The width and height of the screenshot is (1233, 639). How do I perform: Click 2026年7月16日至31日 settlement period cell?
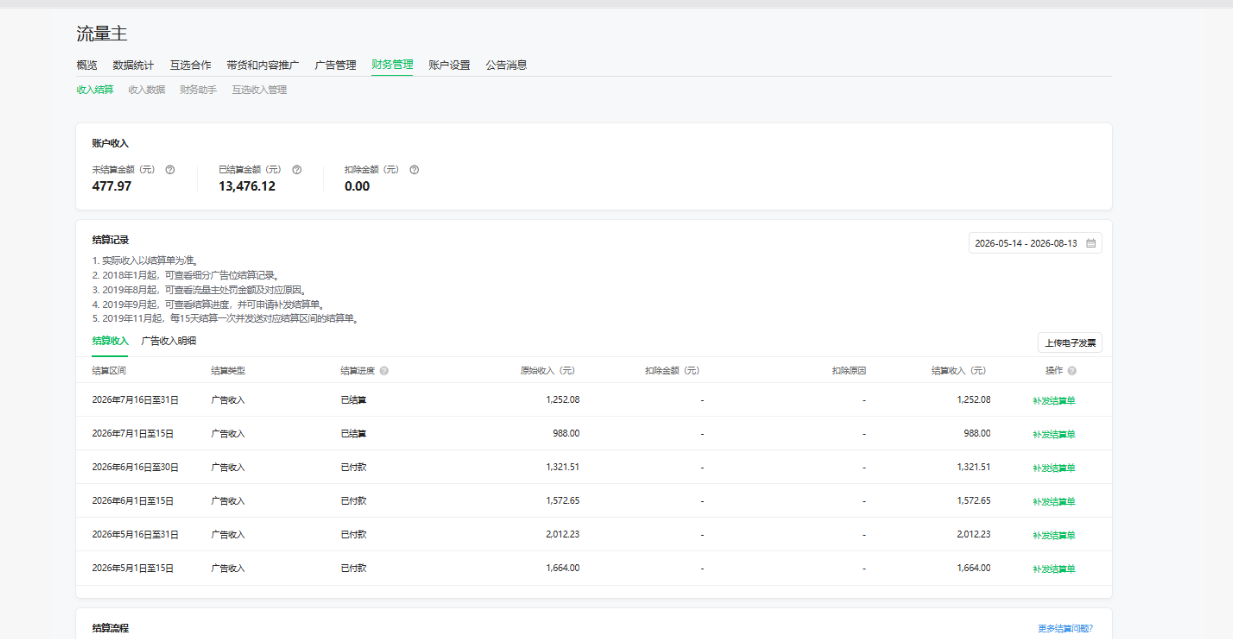[x=135, y=400]
